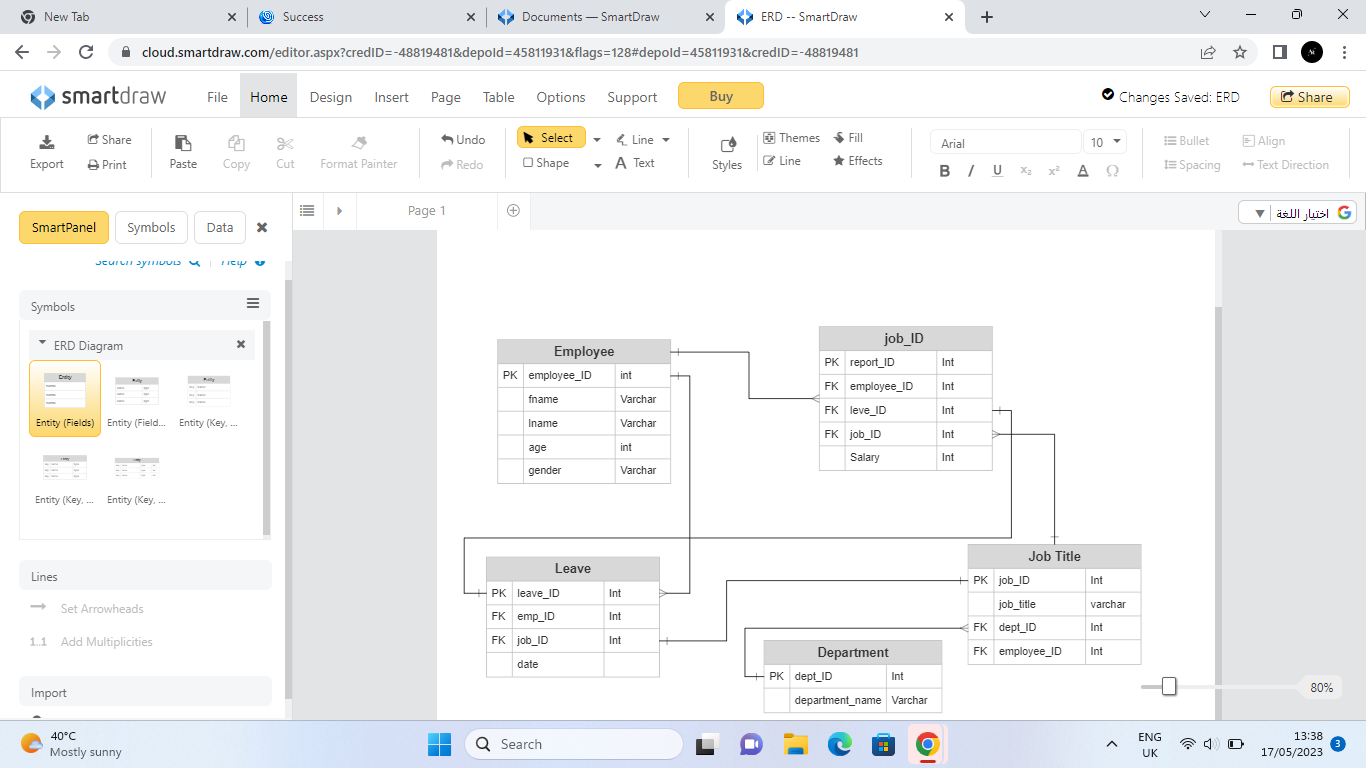This screenshot has width=1366, height=768.
Task: Open the File menu
Action: coord(217,97)
